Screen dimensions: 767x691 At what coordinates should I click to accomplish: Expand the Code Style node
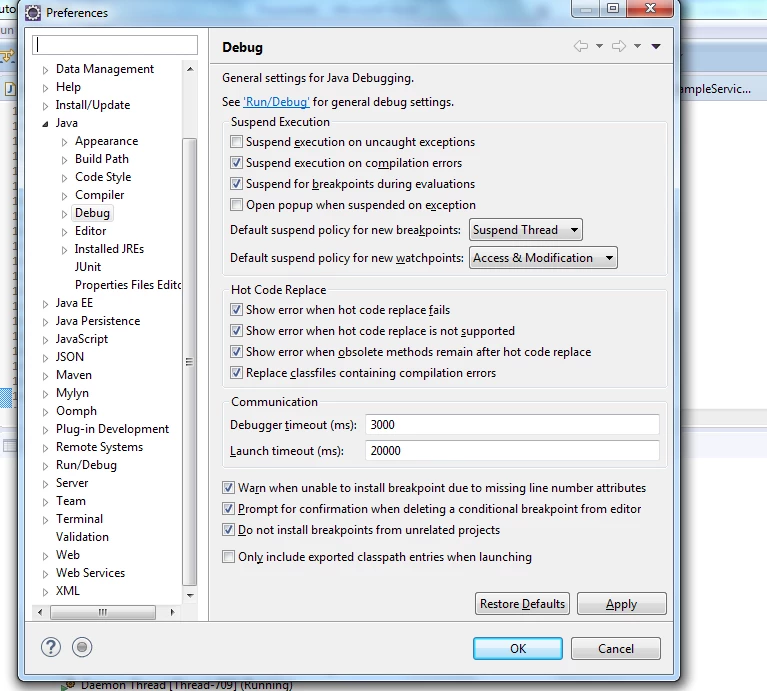pos(64,178)
